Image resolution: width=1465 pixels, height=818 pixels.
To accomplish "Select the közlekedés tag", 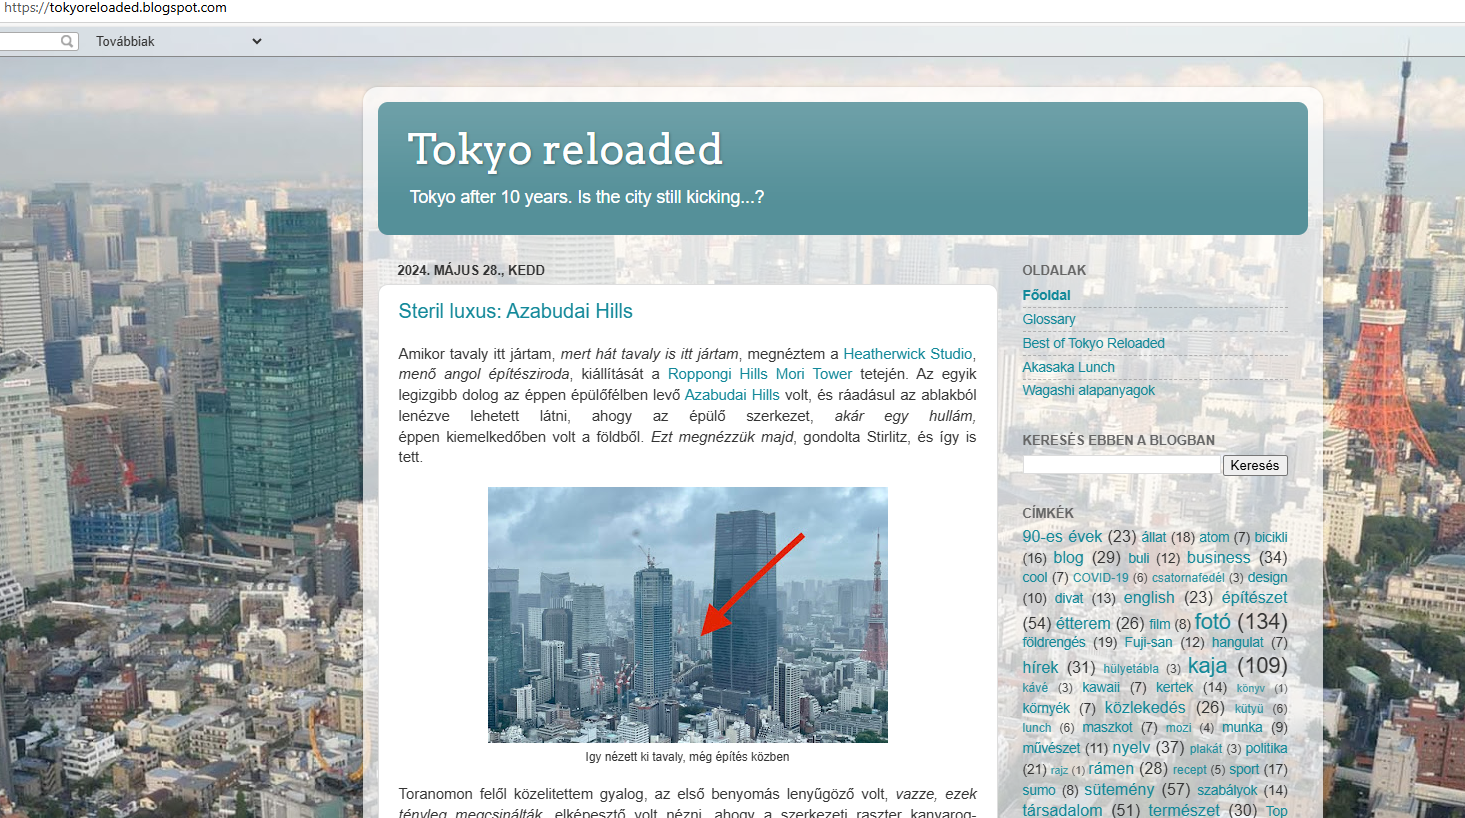I will 1144,707.
